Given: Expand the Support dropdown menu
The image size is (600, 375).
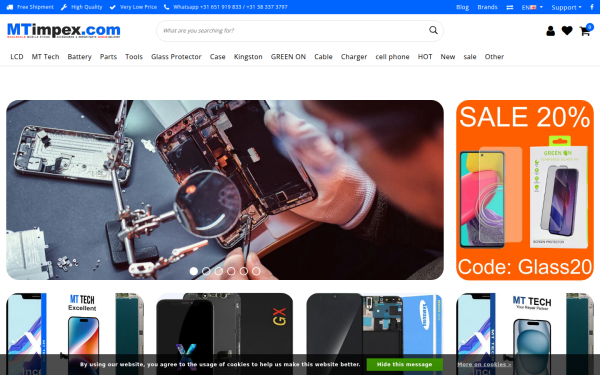Looking at the screenshot, I should click(x=566, y=7).
